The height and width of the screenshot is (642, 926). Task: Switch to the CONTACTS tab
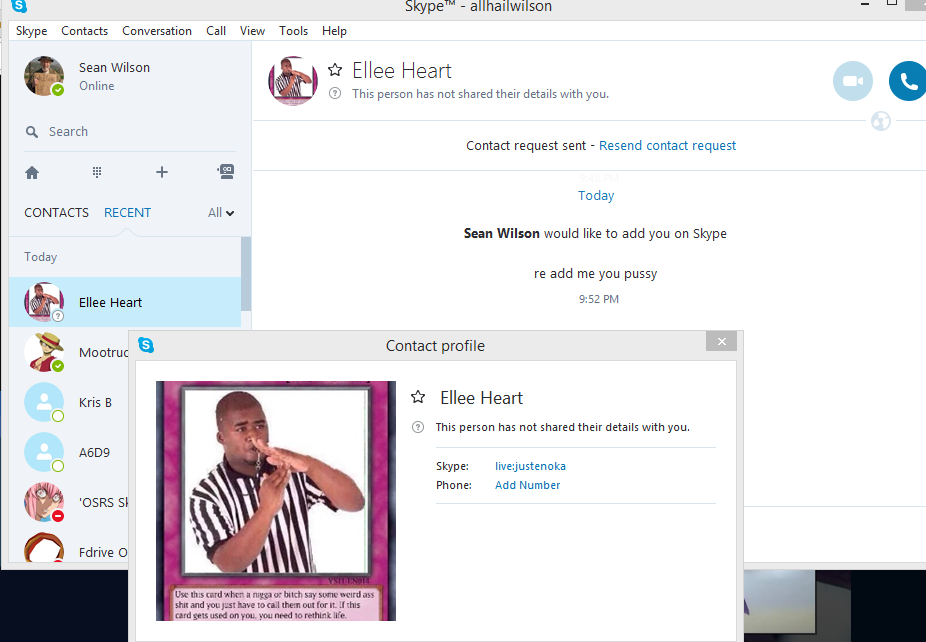tap(56, 213)
